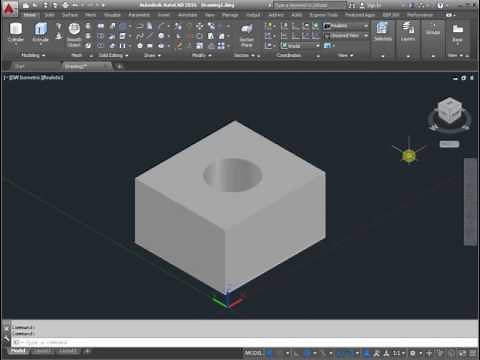The height and width of the screenshot is (360, 480).
Task: Open the Layers panel button
Action: pyautogui.click(x=408, y=32)
